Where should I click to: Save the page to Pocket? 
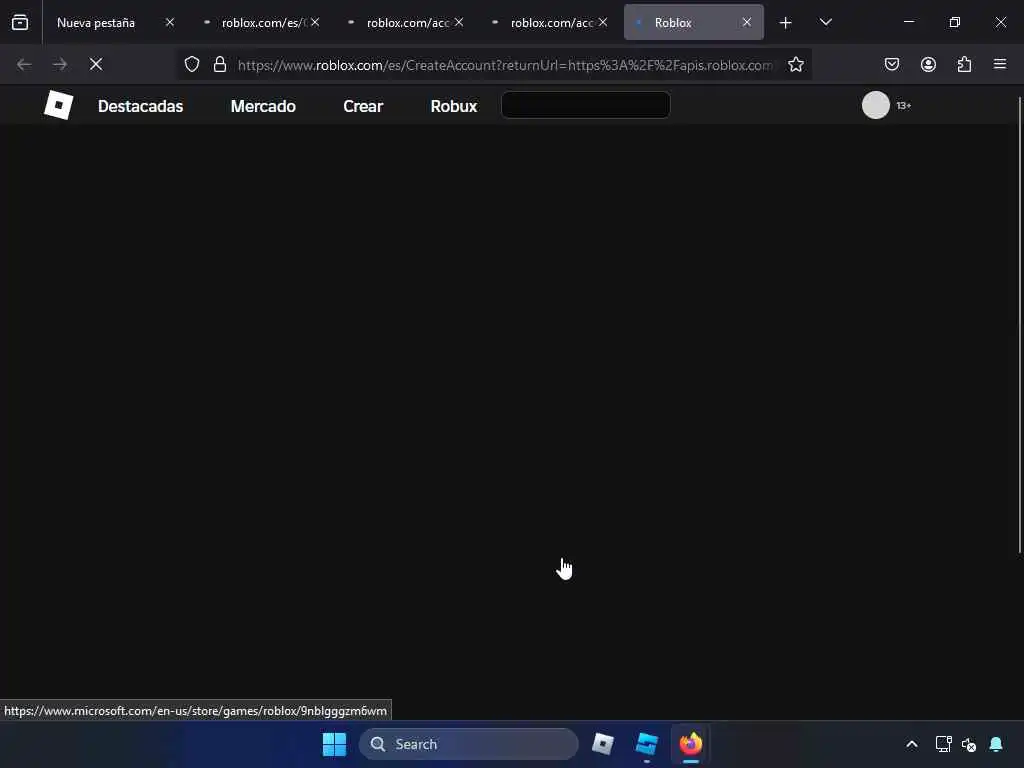892,64
